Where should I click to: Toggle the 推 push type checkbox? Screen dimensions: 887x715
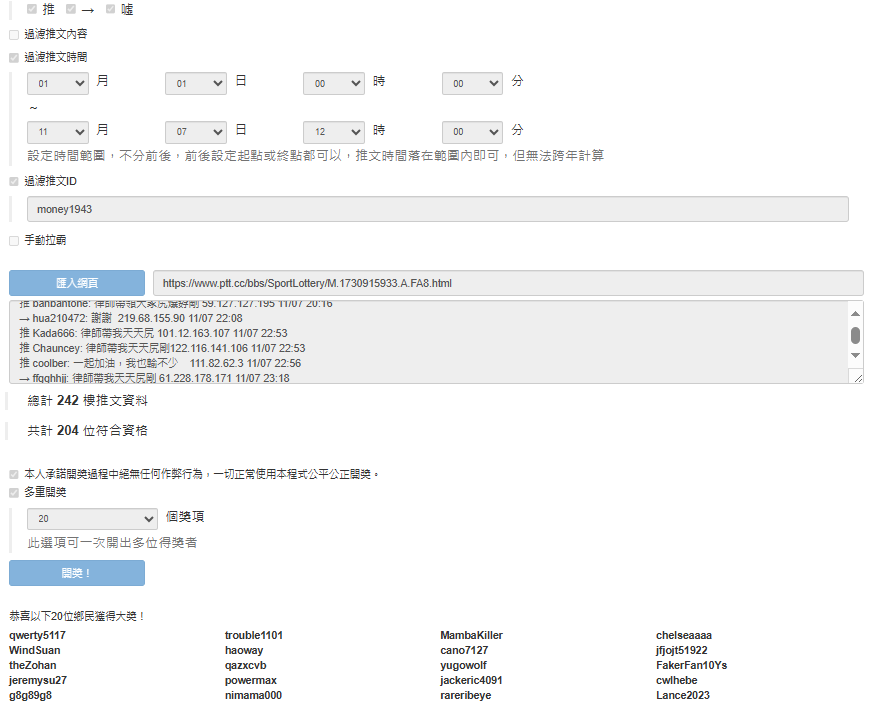[32, 9]
